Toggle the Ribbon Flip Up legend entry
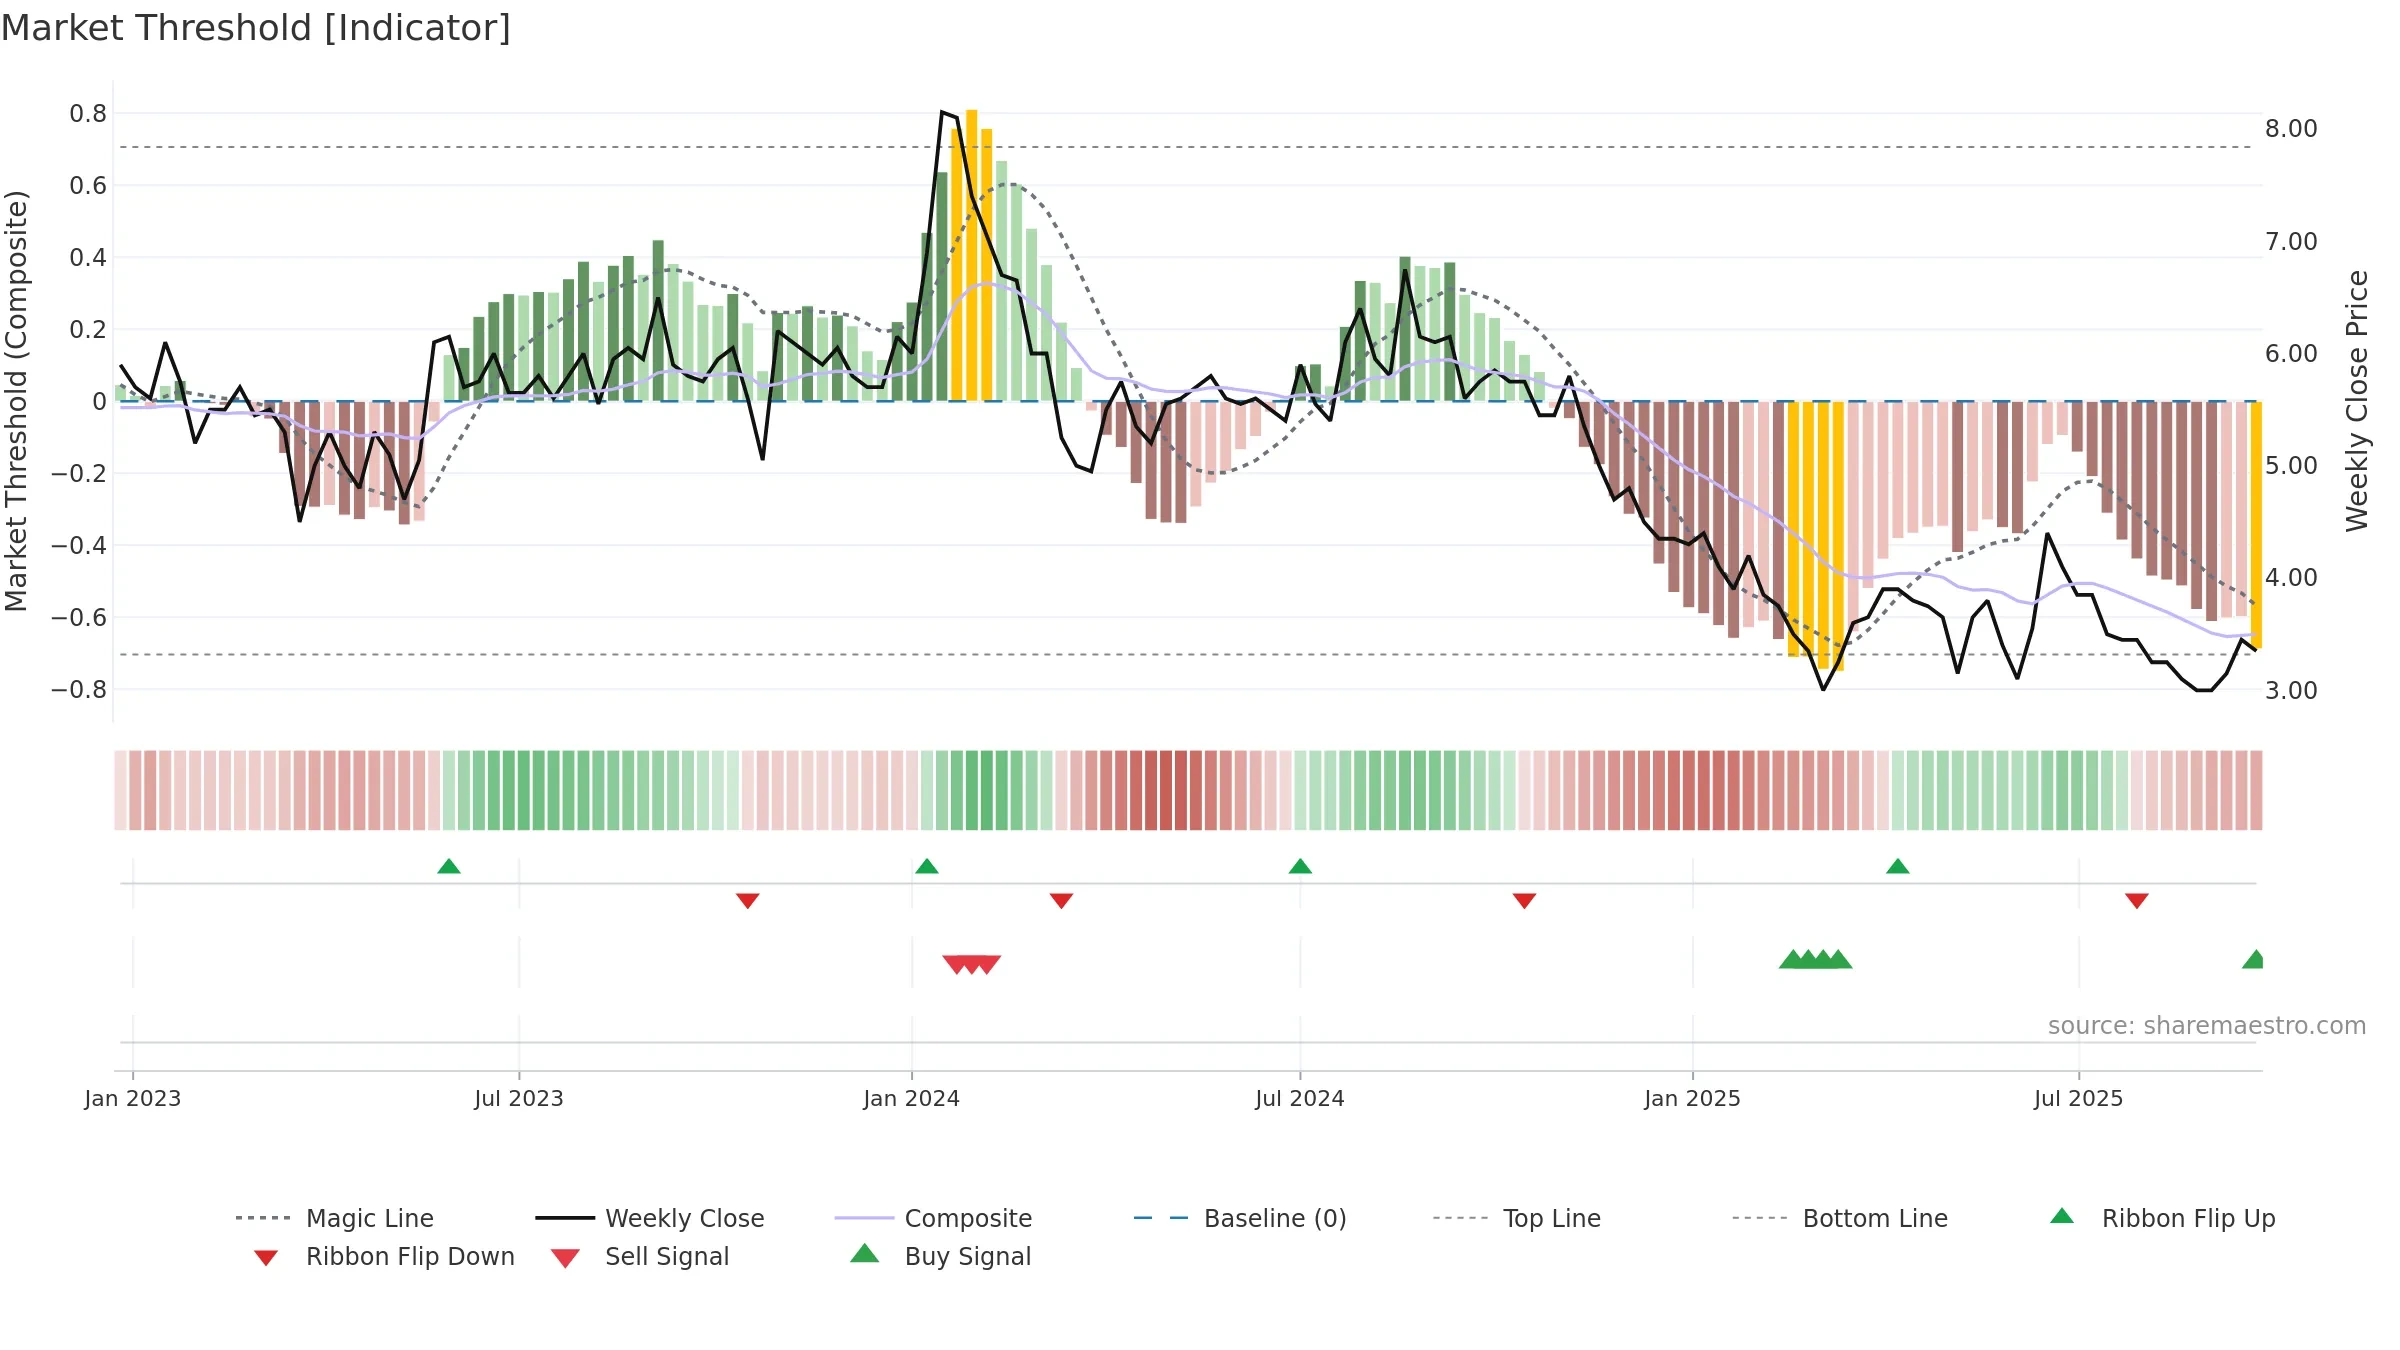The height and width of the screenshot is (1350, 2400). coord(2162,1218)
